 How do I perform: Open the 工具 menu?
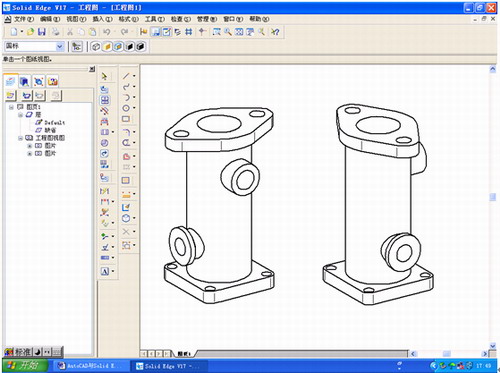(155, 19)
